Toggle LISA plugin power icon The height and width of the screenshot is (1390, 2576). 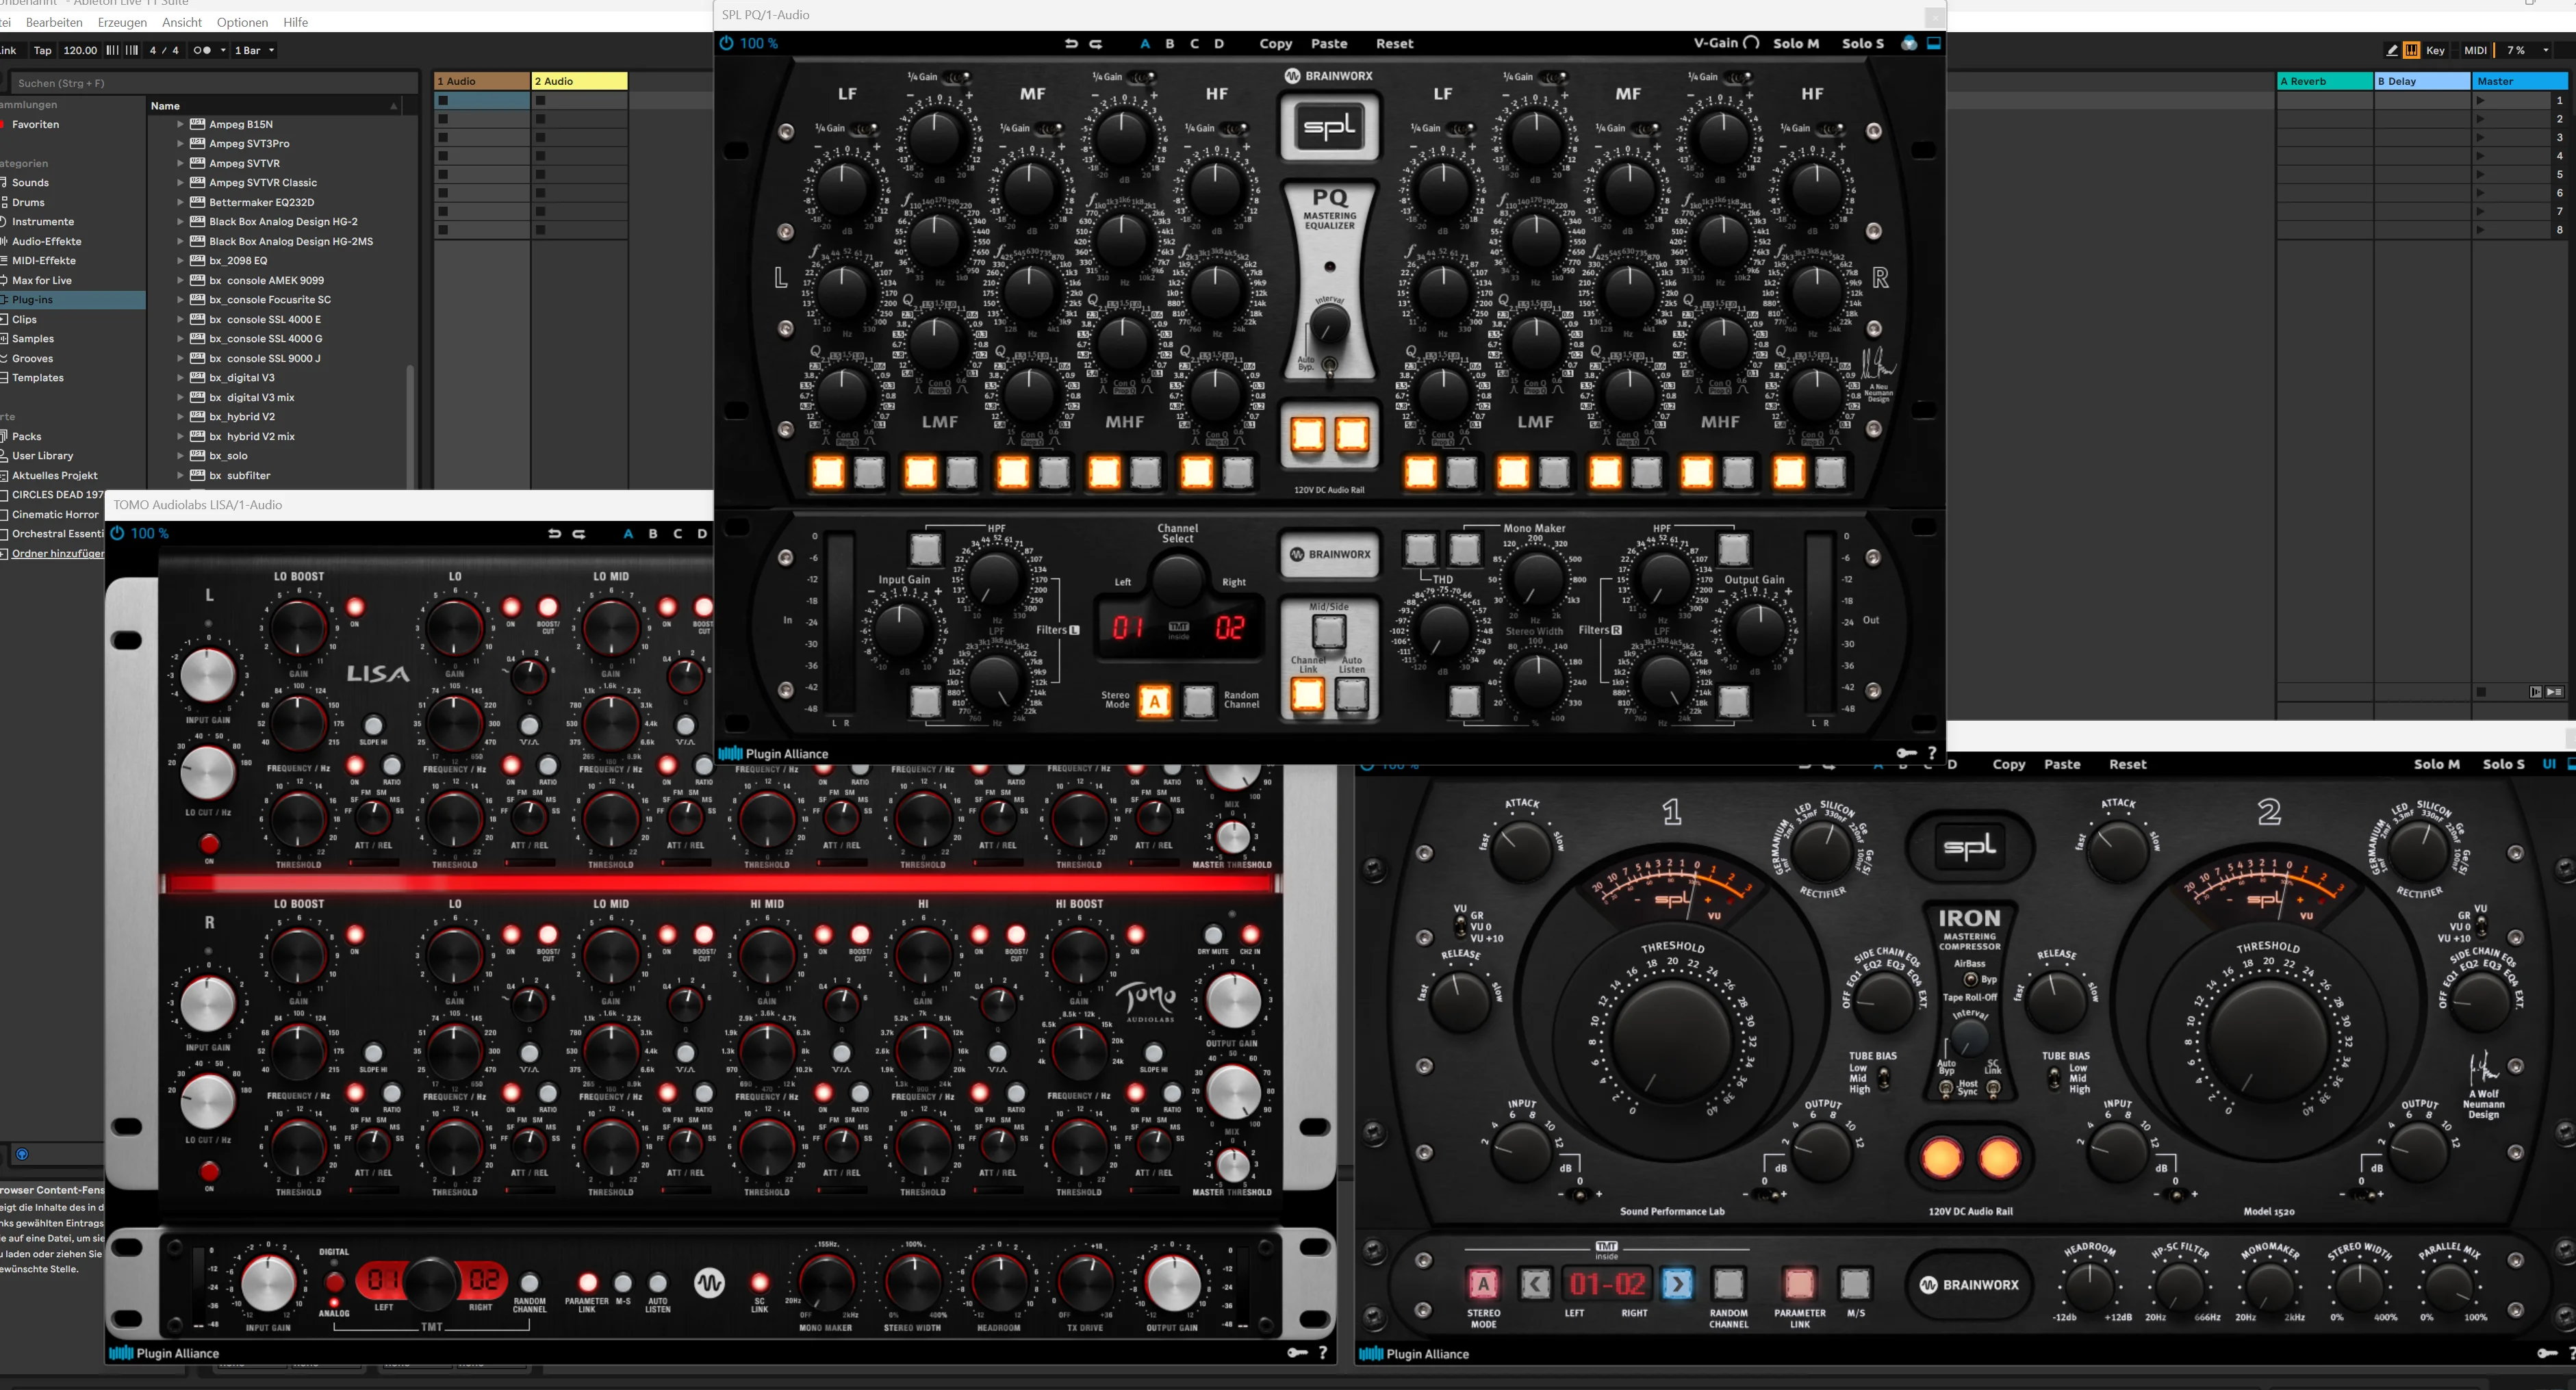click(117, 533)
